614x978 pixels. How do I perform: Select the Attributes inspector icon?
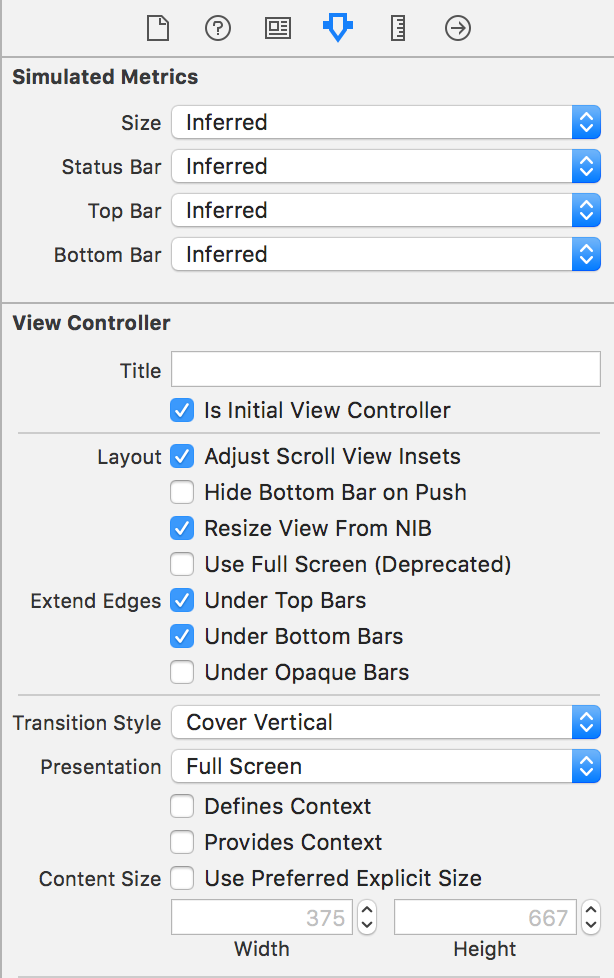click(x=338, y=28)
